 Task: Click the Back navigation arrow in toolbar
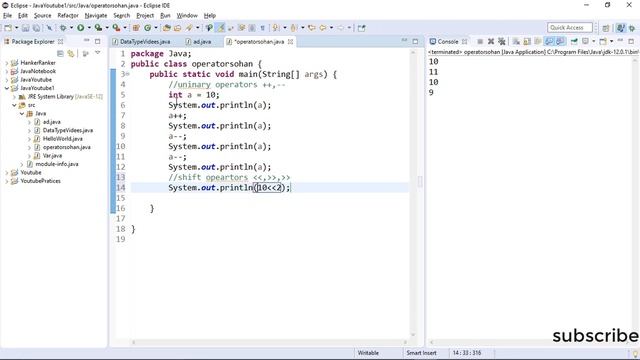click(x=322, y=28)
